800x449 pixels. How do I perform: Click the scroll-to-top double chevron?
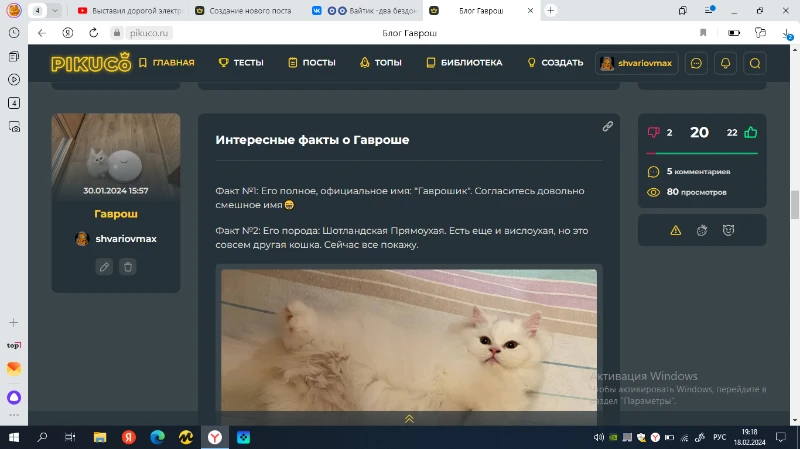tap(409, 419)
